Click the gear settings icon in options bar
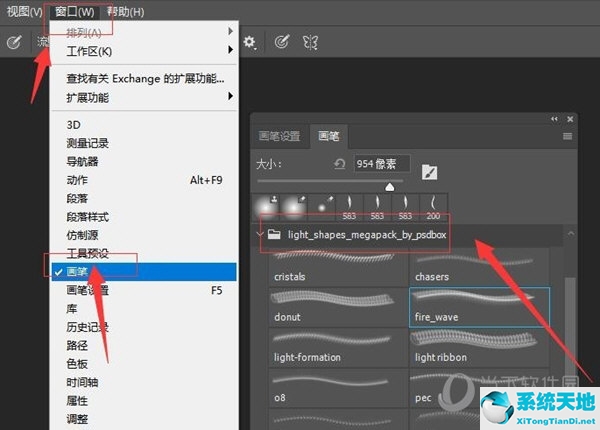 point(249,42)
